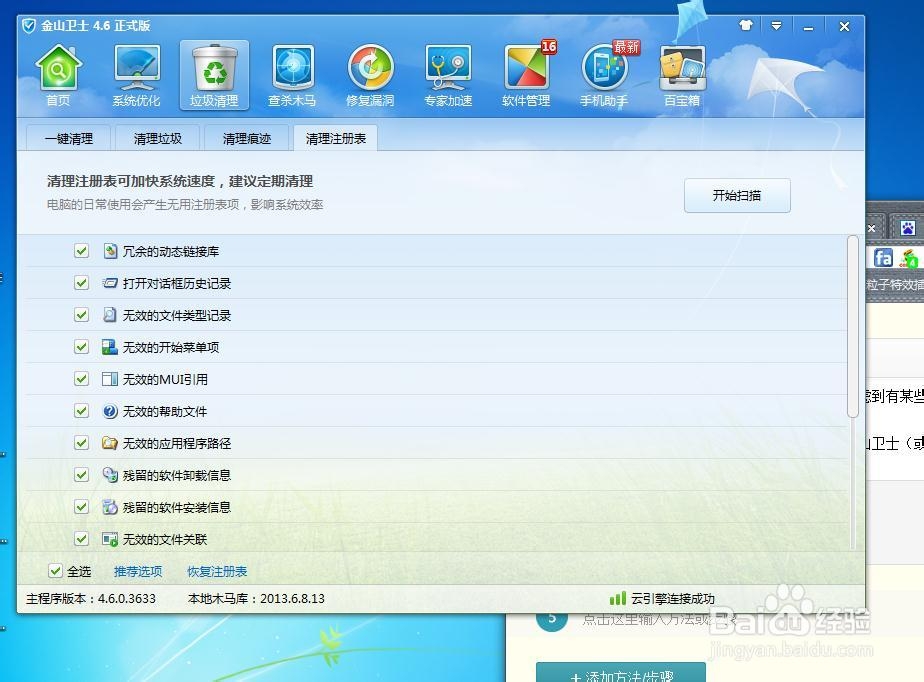Open 系统优化 system optimization
The width and height of the screenshot is (924, 682).
tap(136, 75)
